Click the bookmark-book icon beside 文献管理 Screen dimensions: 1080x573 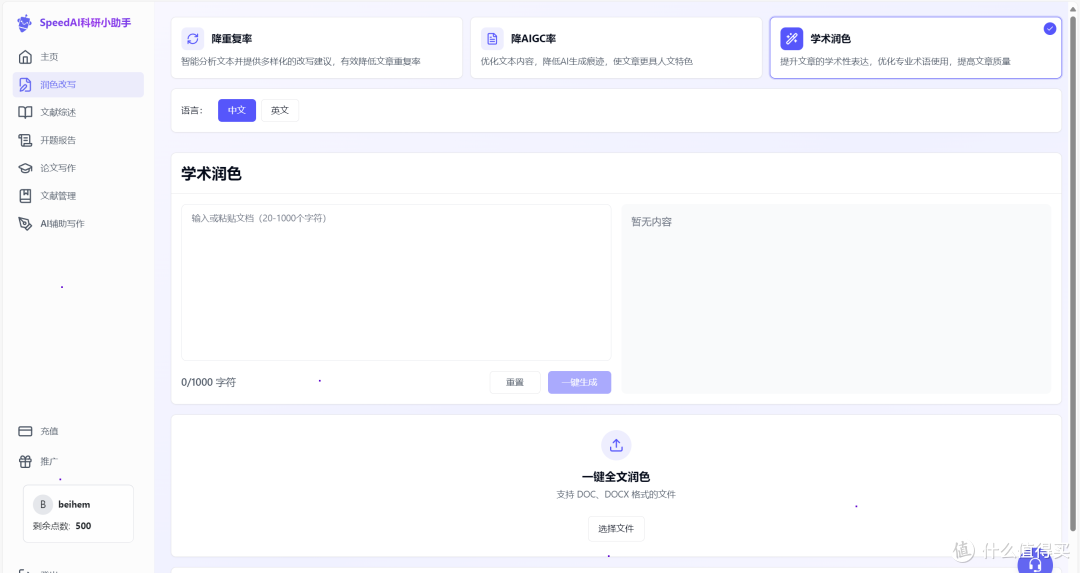(25, 196)
